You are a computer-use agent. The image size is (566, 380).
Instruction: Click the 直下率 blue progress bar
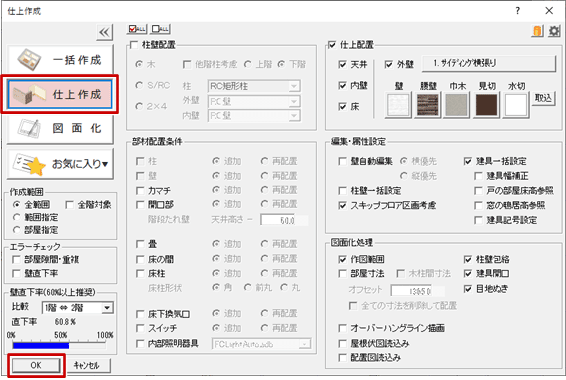41,346
